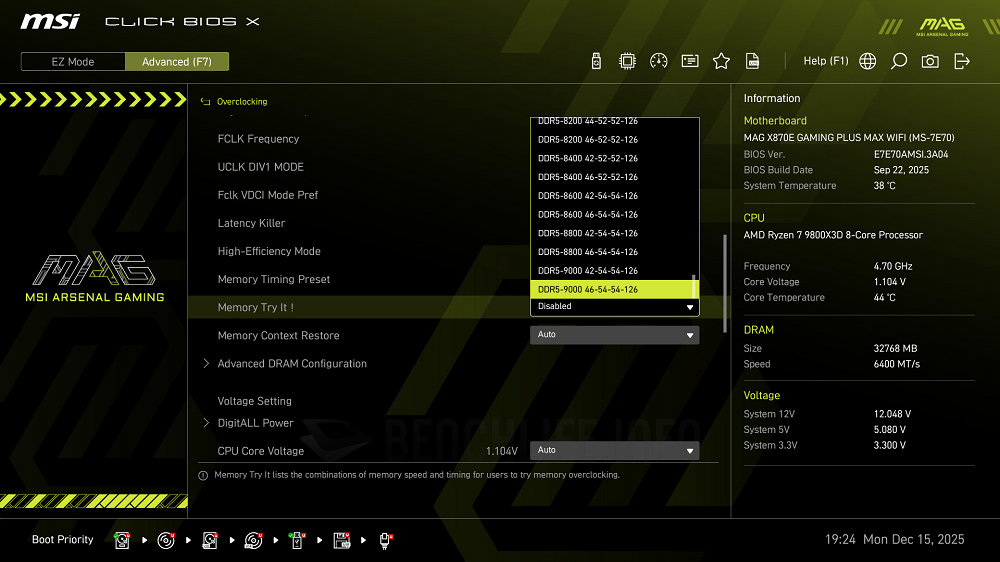The image size is (1000, 562).
Task: Open the CPU Core Voltage Auto dropdown
Action: 614,450
